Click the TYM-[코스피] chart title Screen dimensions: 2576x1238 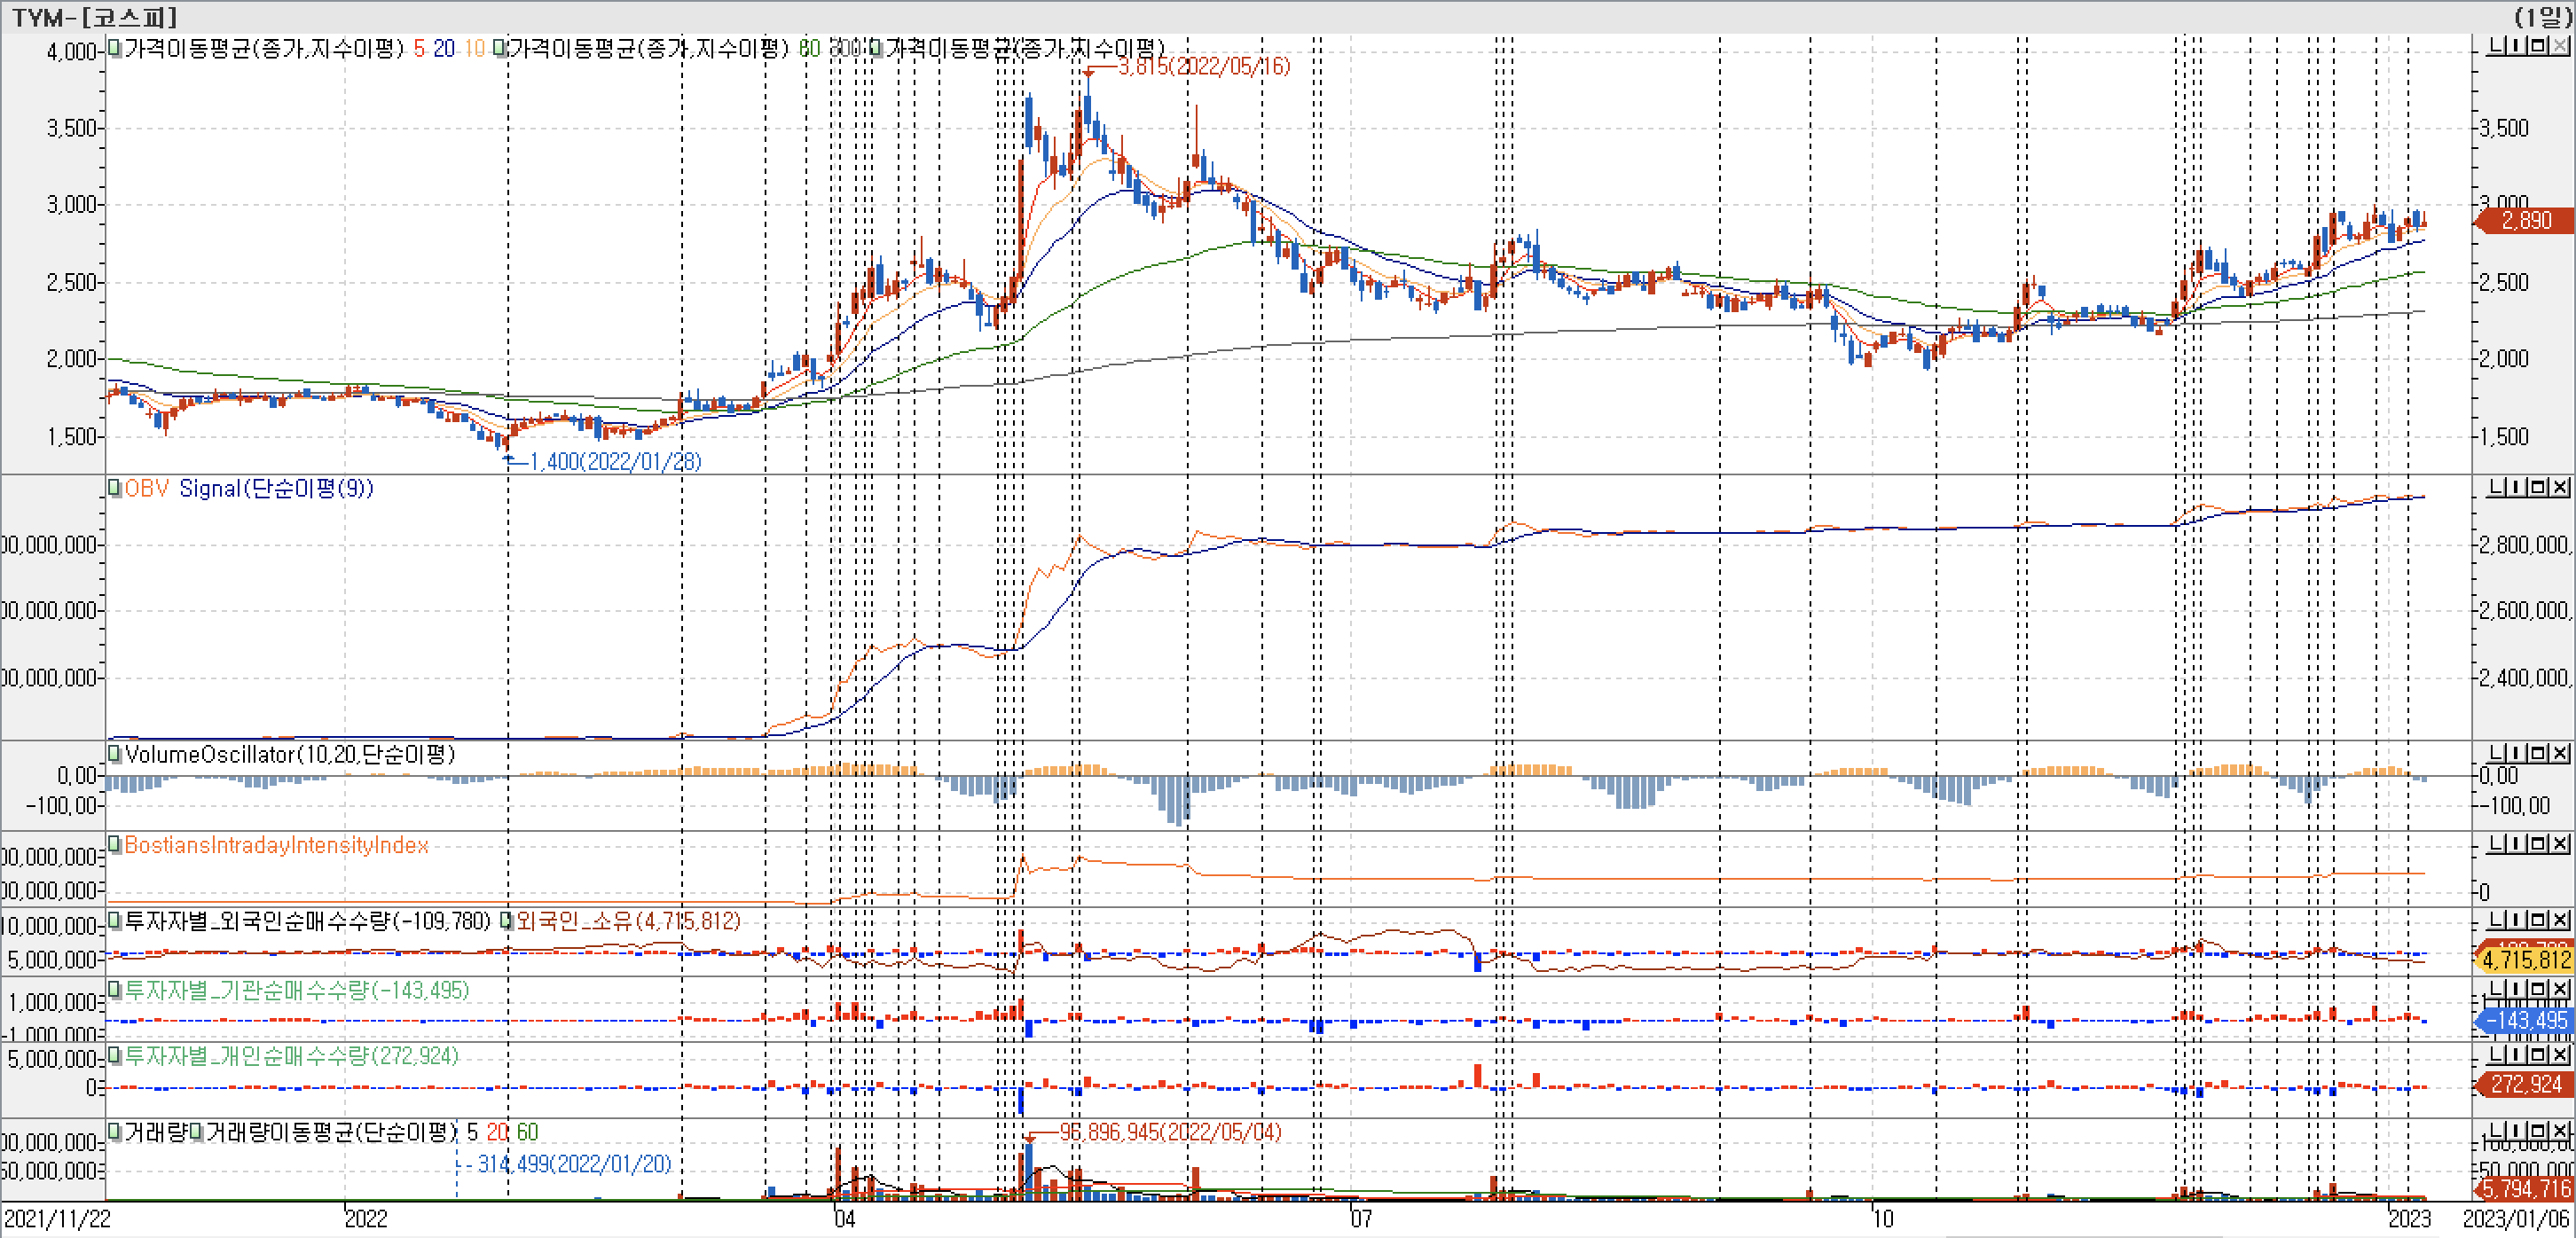[x=95, y=17]
